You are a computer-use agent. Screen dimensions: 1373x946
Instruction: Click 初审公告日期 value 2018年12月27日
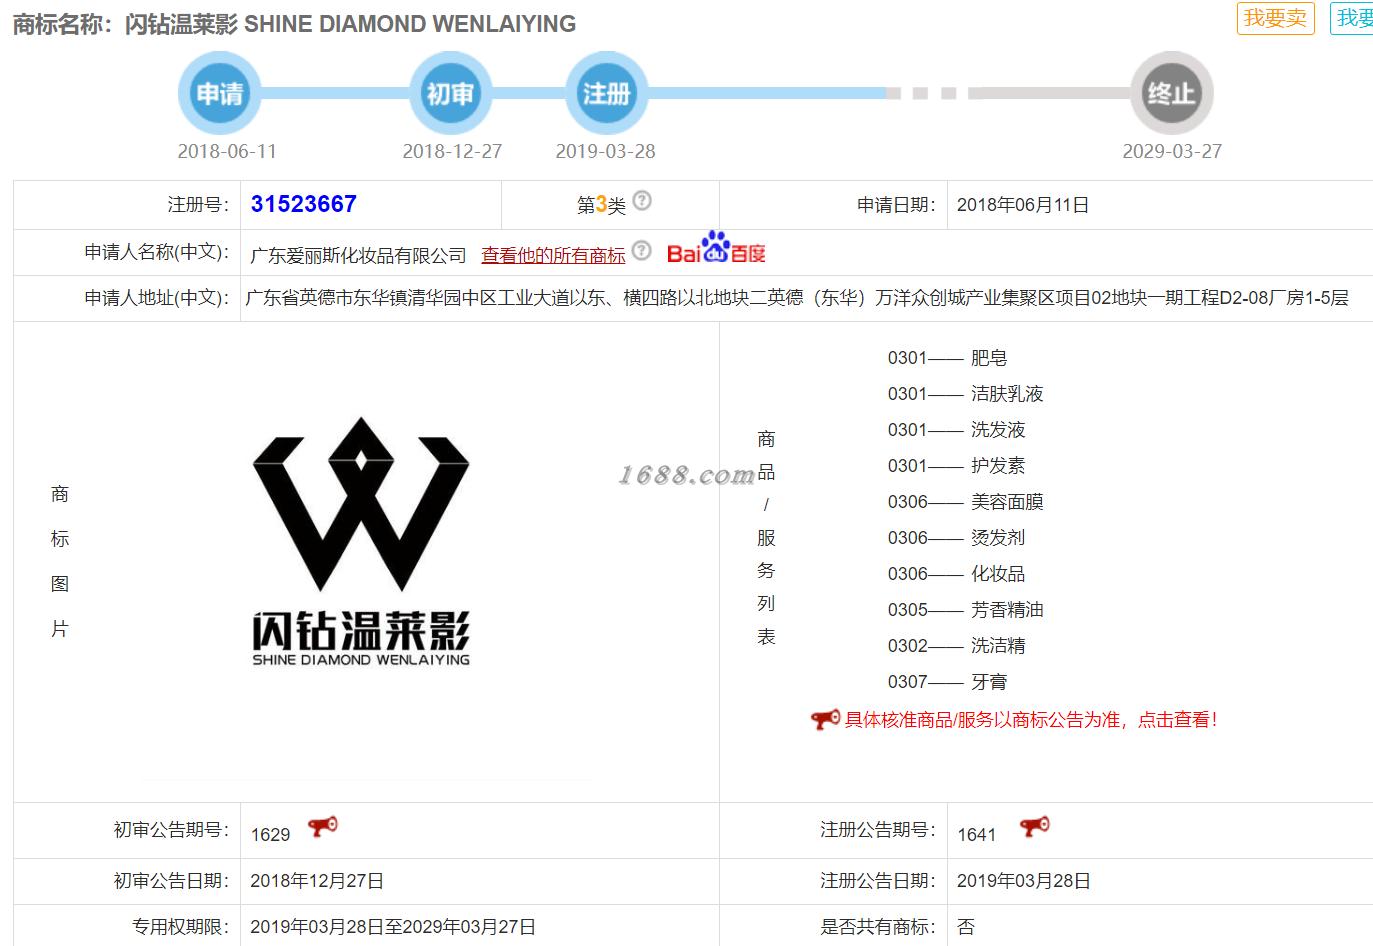(x=317, y=881)
